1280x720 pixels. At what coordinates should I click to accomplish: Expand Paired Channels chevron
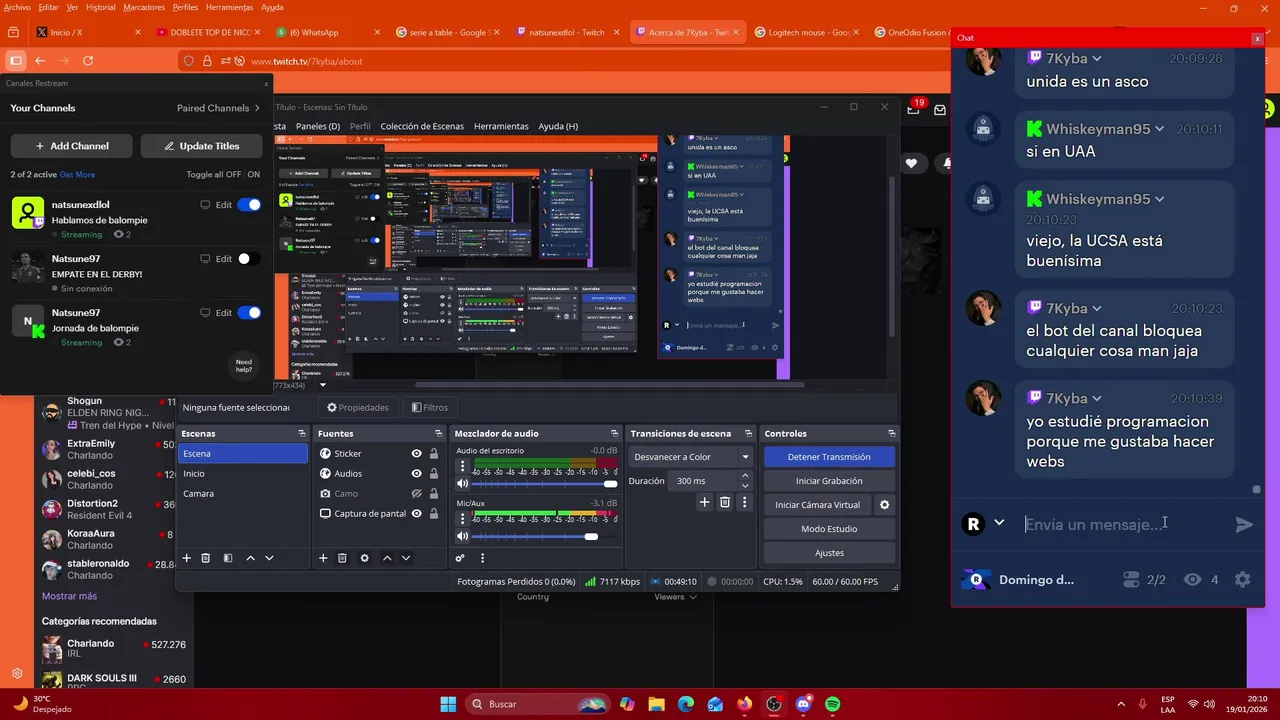pos(257,108)
